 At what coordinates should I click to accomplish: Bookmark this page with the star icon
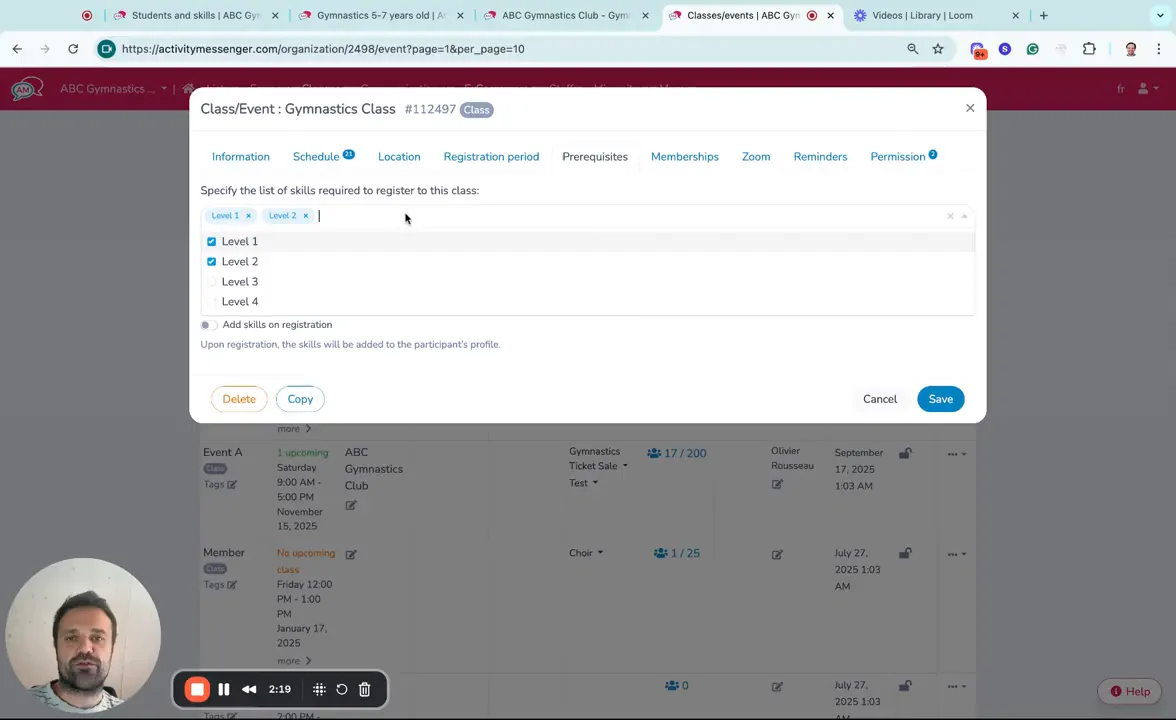point(938,49)
